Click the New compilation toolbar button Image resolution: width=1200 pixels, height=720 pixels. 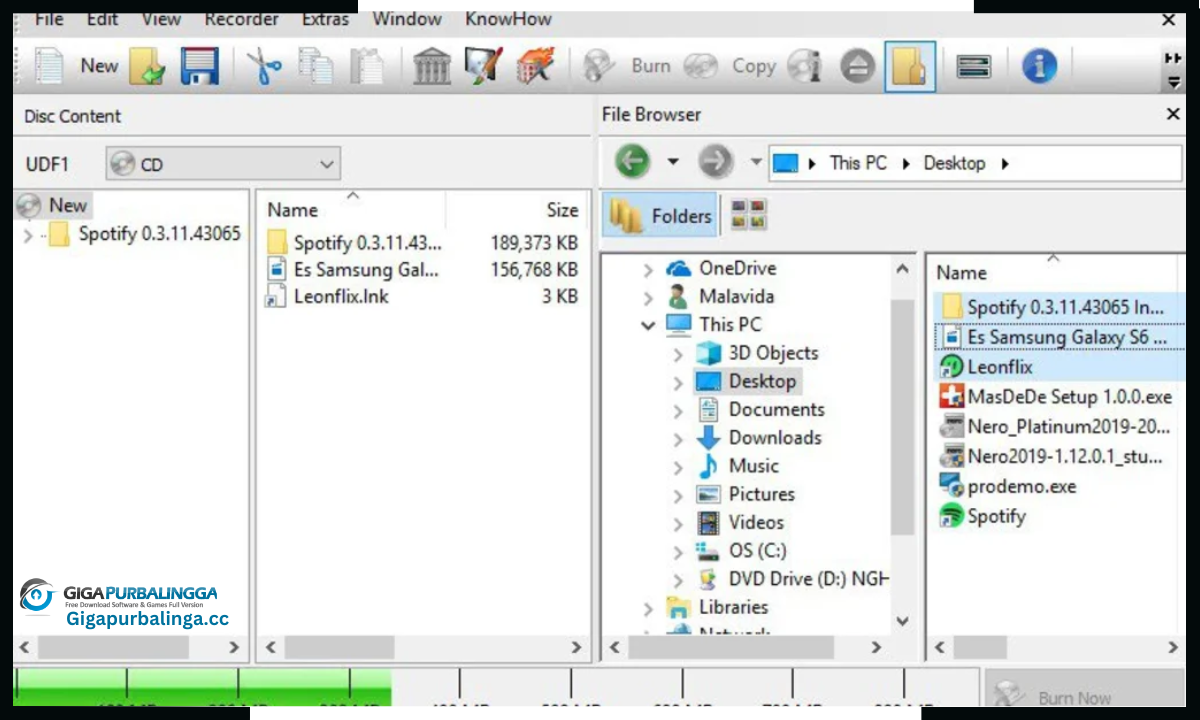pos(76,66)
